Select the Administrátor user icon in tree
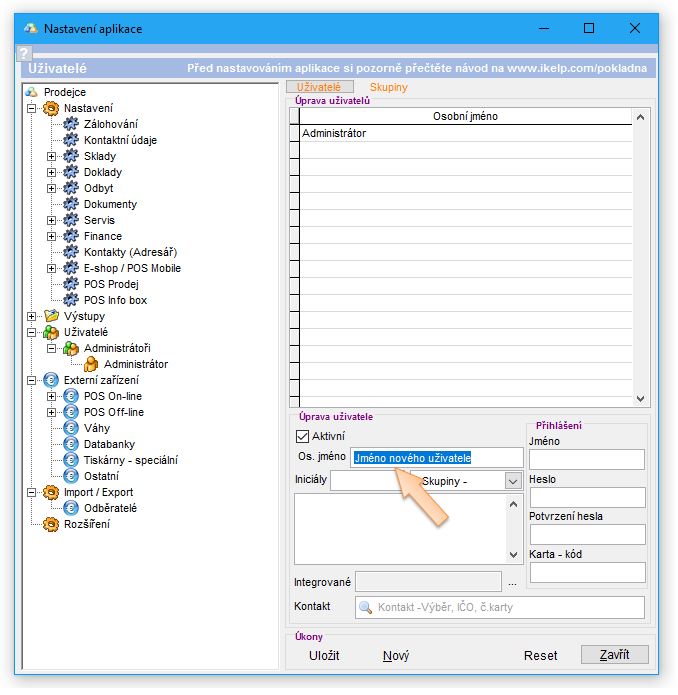The width and height of the screenshot is (678, 695). [x=90, y=364]
